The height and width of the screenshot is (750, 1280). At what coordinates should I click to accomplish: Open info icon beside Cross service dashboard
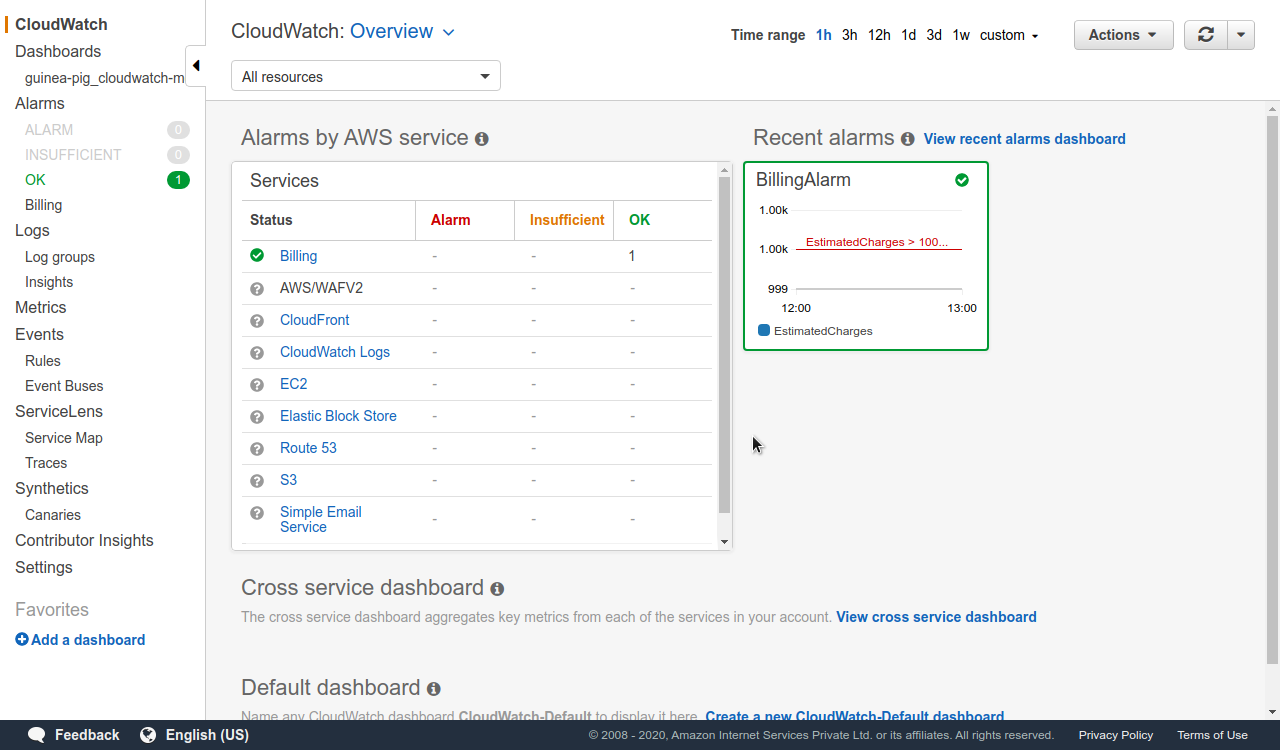coord(497,589)
